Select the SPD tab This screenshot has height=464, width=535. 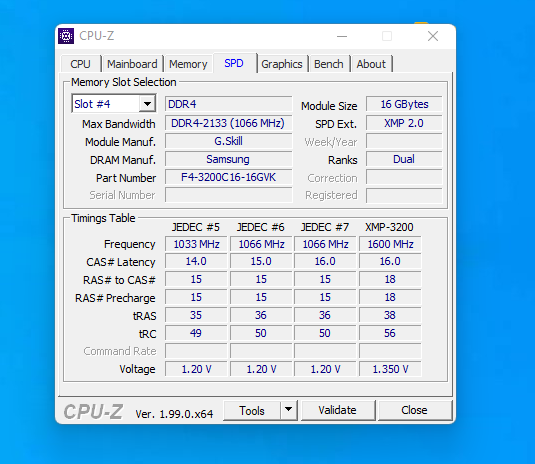coord(234,63)
